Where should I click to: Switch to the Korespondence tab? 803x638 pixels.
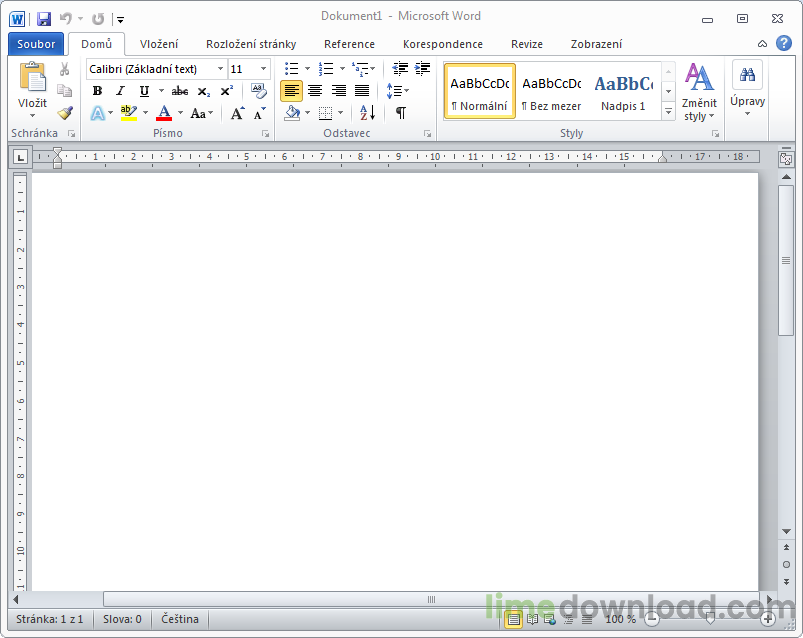coord(442,44)
